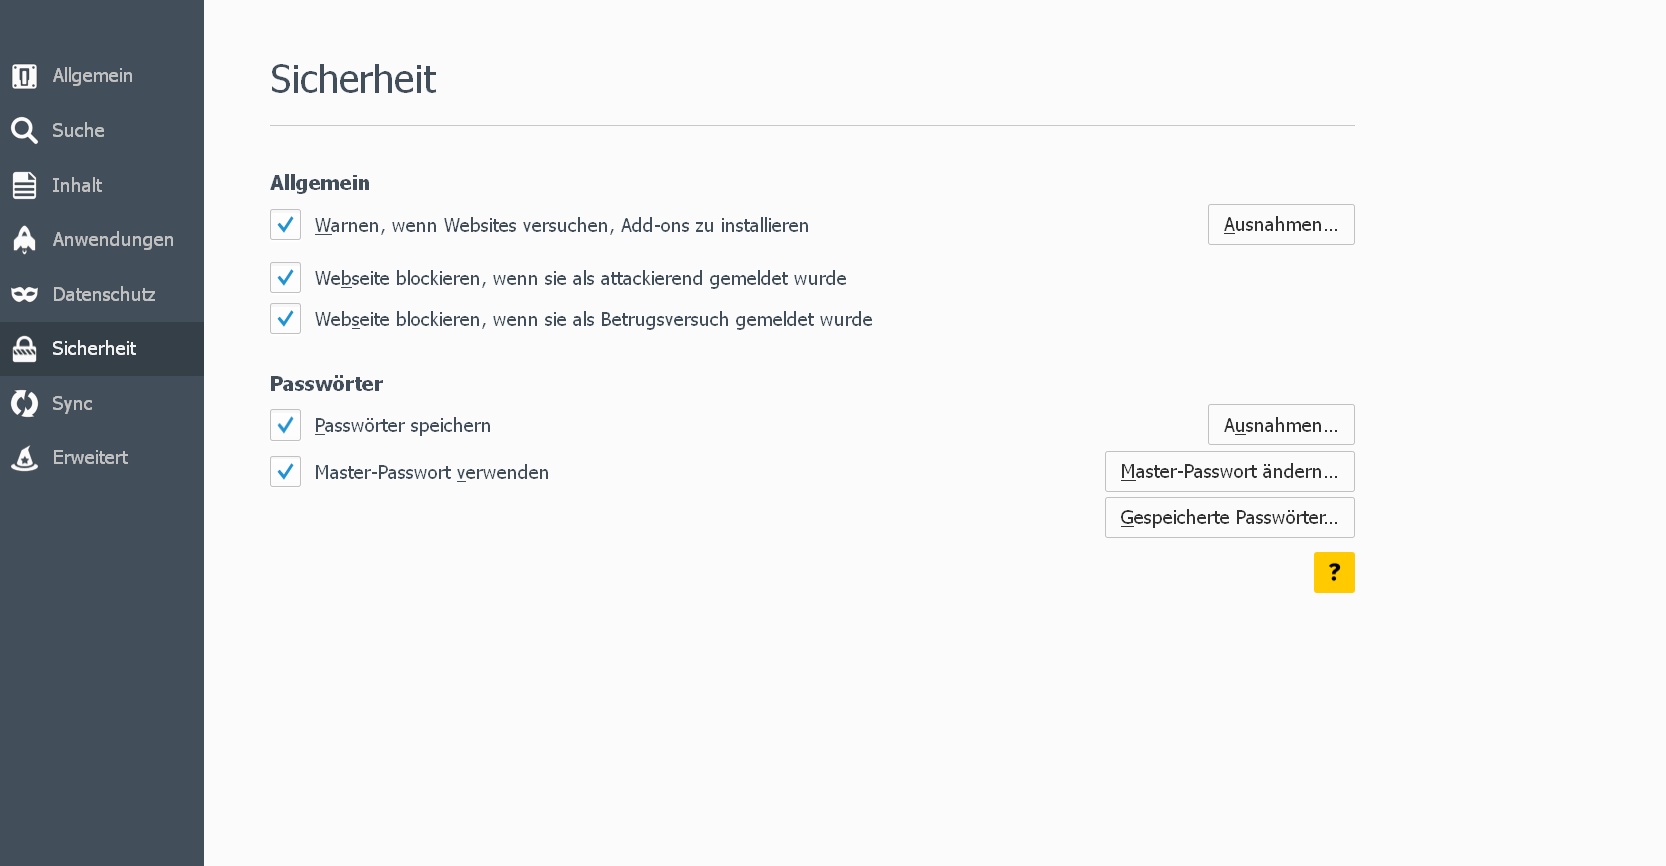This screenshot has width=1666, height=866.
Task: Click the Sicherheit padlock icon
Action: 25,348
